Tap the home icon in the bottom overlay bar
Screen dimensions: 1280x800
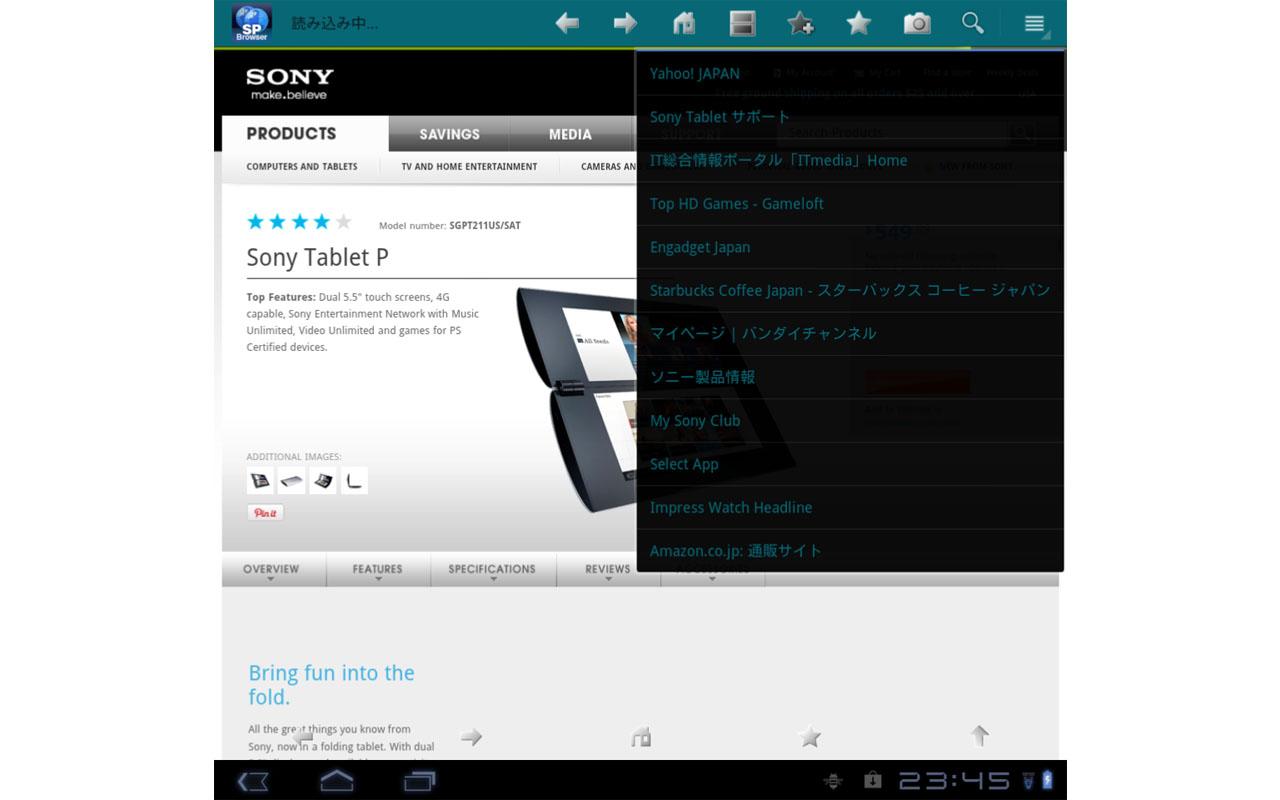[641, 737]
